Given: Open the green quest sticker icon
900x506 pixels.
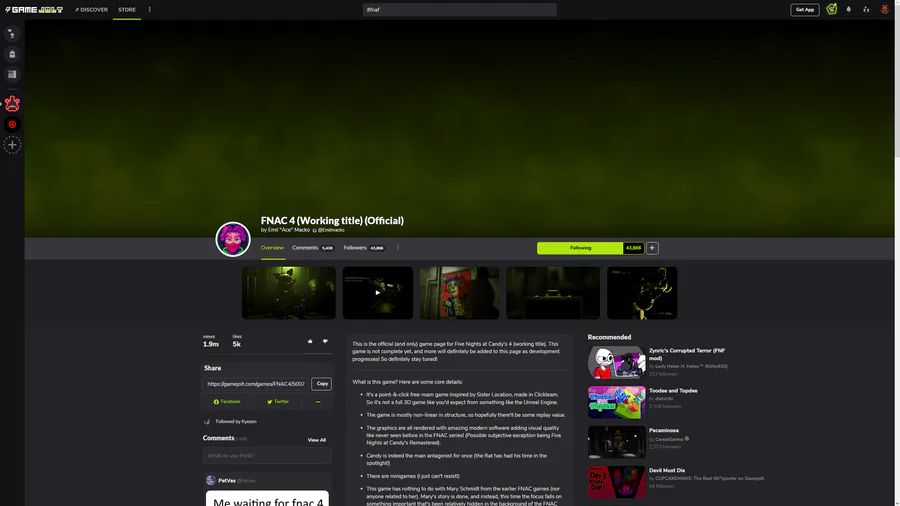Looking at the screenshot, I should click(832, 9).
